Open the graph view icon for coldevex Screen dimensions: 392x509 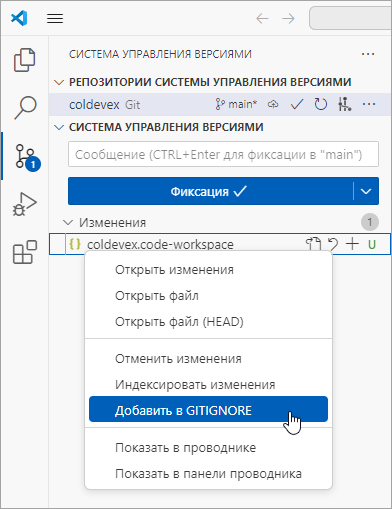[x=344, y=105]
